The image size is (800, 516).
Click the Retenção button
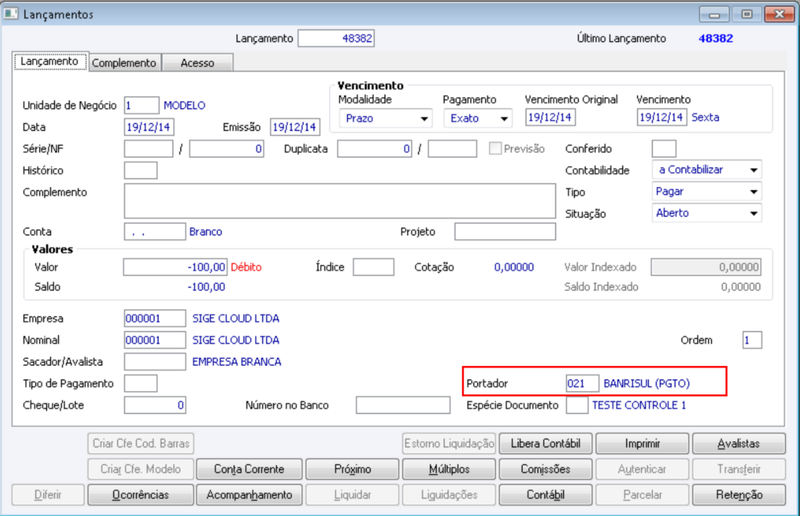[738, 495]
